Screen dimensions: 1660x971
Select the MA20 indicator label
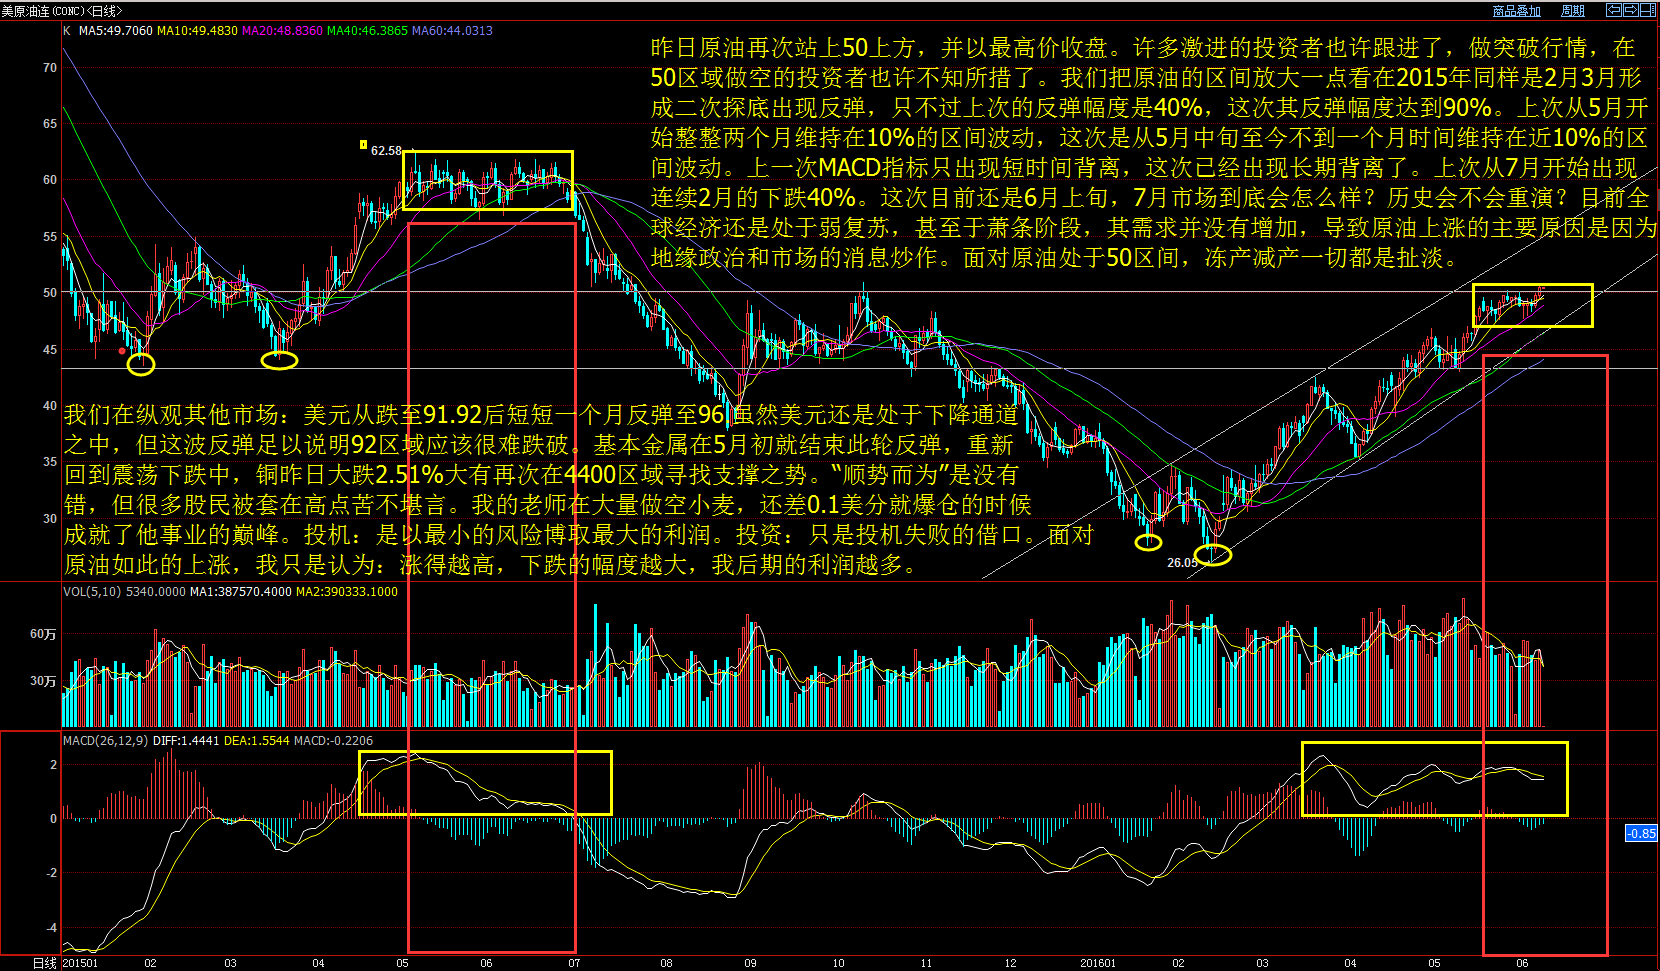coord(283,31)
